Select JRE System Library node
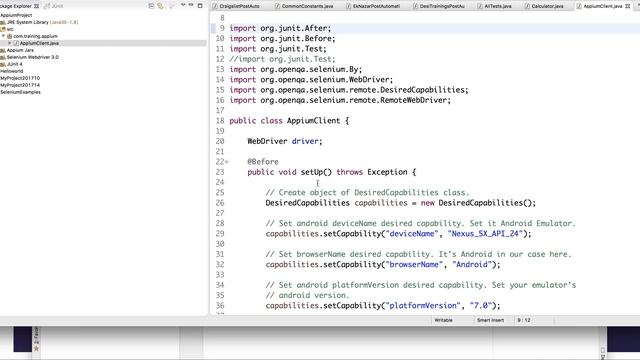 (x=42, y=22)
